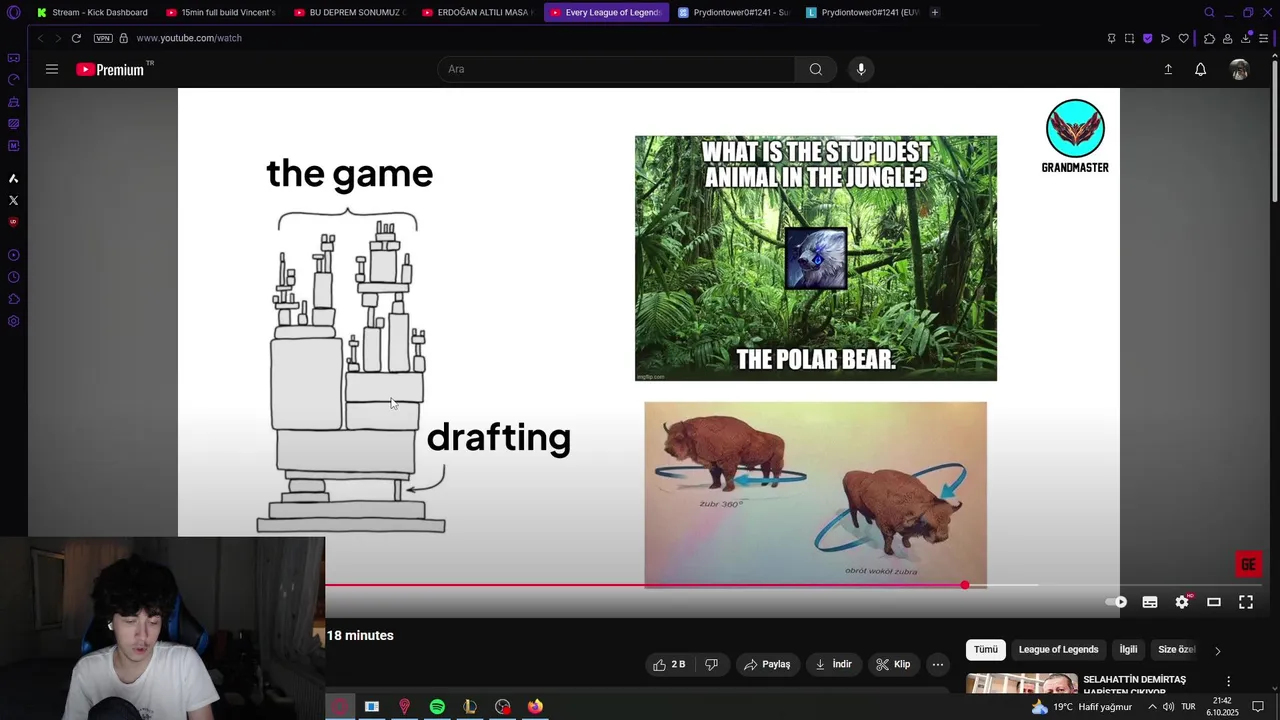Open Selahattin Demirtaş video thumbnail
The image size is (1280, 720).
tap(1022, 684)
